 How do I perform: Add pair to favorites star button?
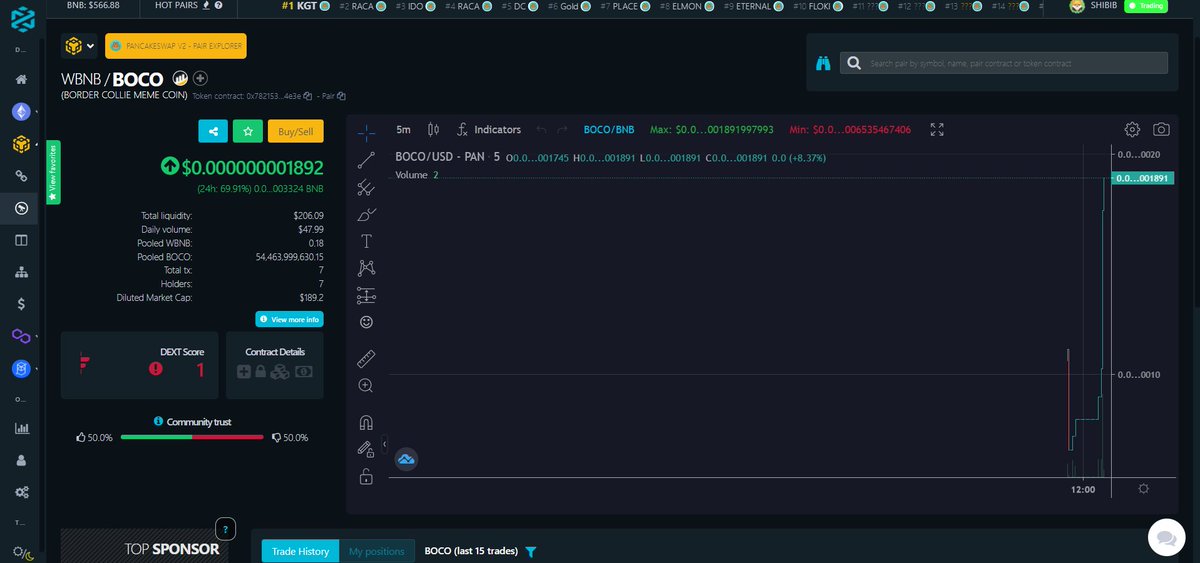point(247,131)
